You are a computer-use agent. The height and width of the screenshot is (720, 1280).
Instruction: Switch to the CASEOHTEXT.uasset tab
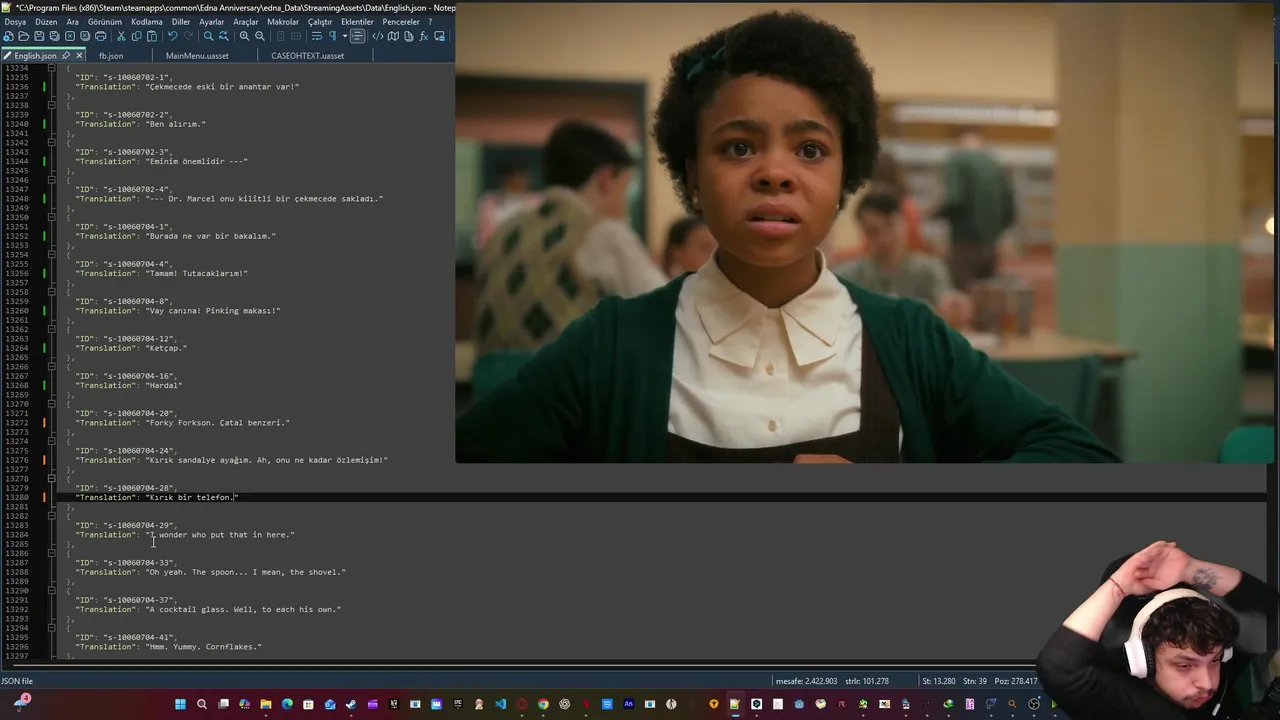(x=307, y=56)
